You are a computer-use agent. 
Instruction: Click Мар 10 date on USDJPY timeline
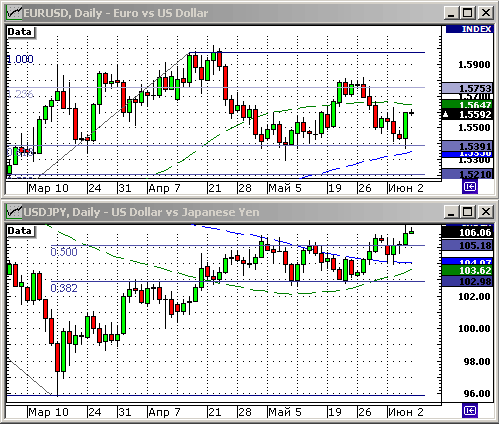click(x=48, y=412)
